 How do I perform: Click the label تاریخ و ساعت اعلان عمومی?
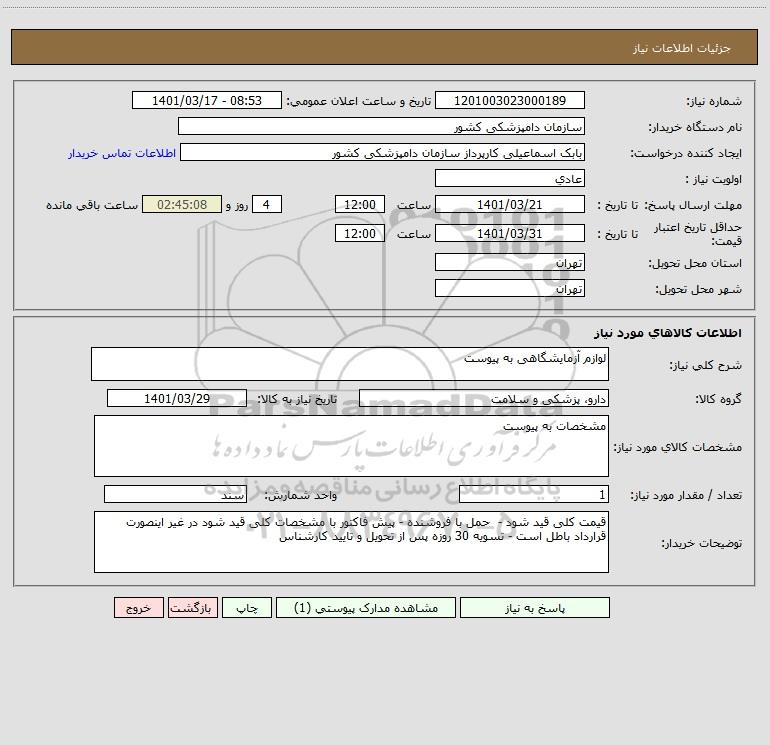(359, 101)
